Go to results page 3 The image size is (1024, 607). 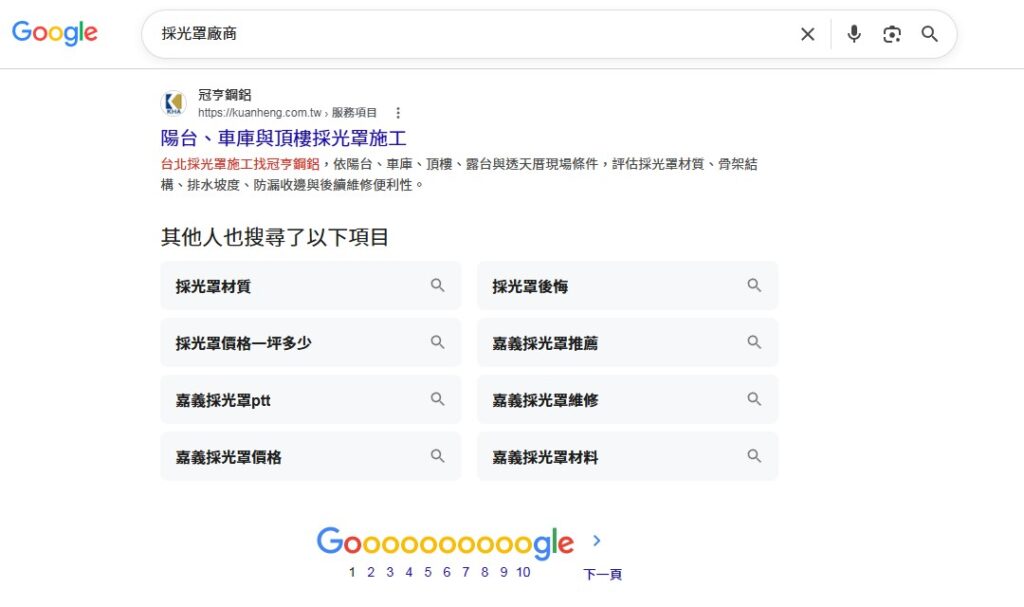click(x=390, y=572)
